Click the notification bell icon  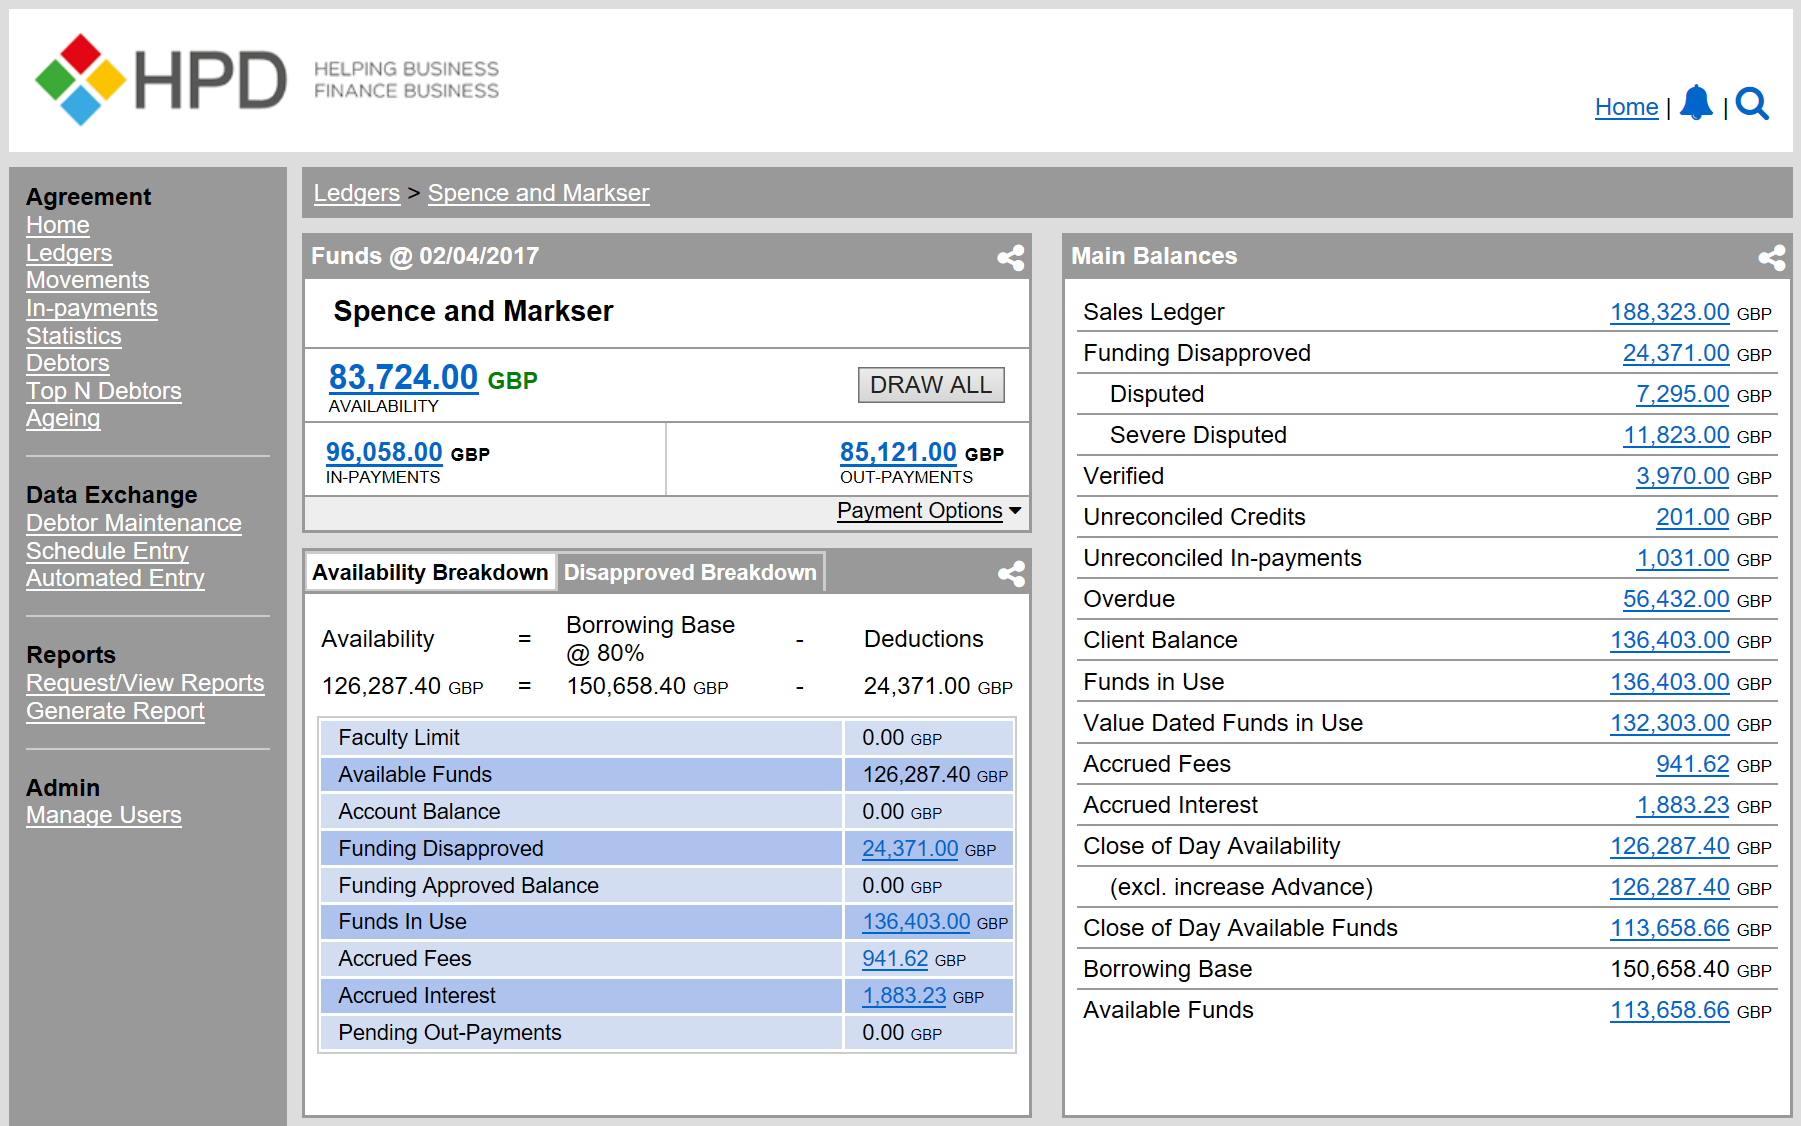coord(1696,103)
